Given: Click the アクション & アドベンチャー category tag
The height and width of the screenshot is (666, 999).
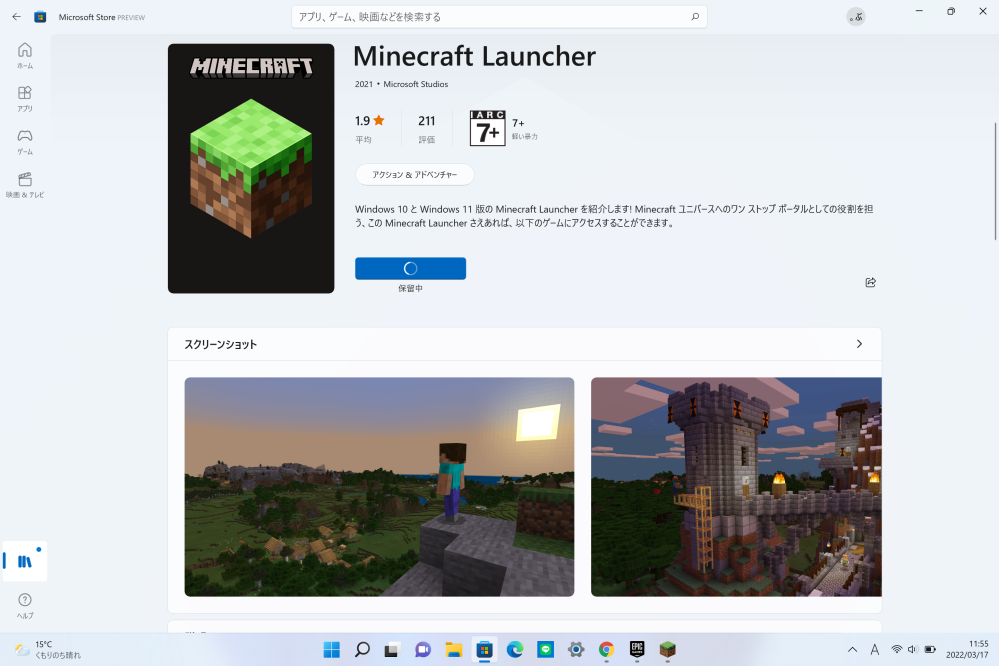Looking at the screenshot, I should click(414, 175).
